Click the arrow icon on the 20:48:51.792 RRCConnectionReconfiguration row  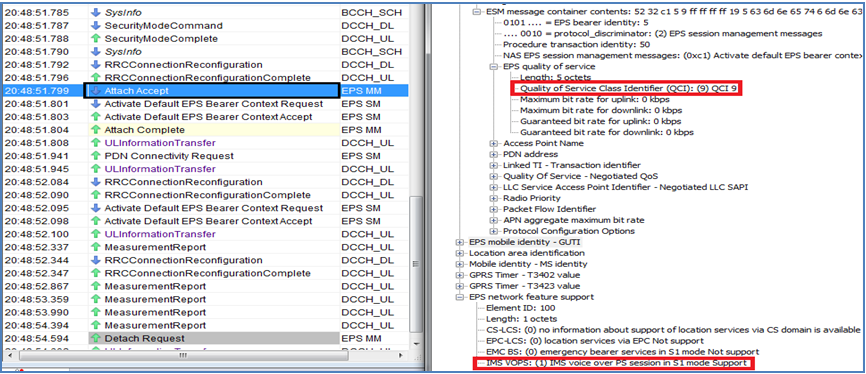[96, 65]
